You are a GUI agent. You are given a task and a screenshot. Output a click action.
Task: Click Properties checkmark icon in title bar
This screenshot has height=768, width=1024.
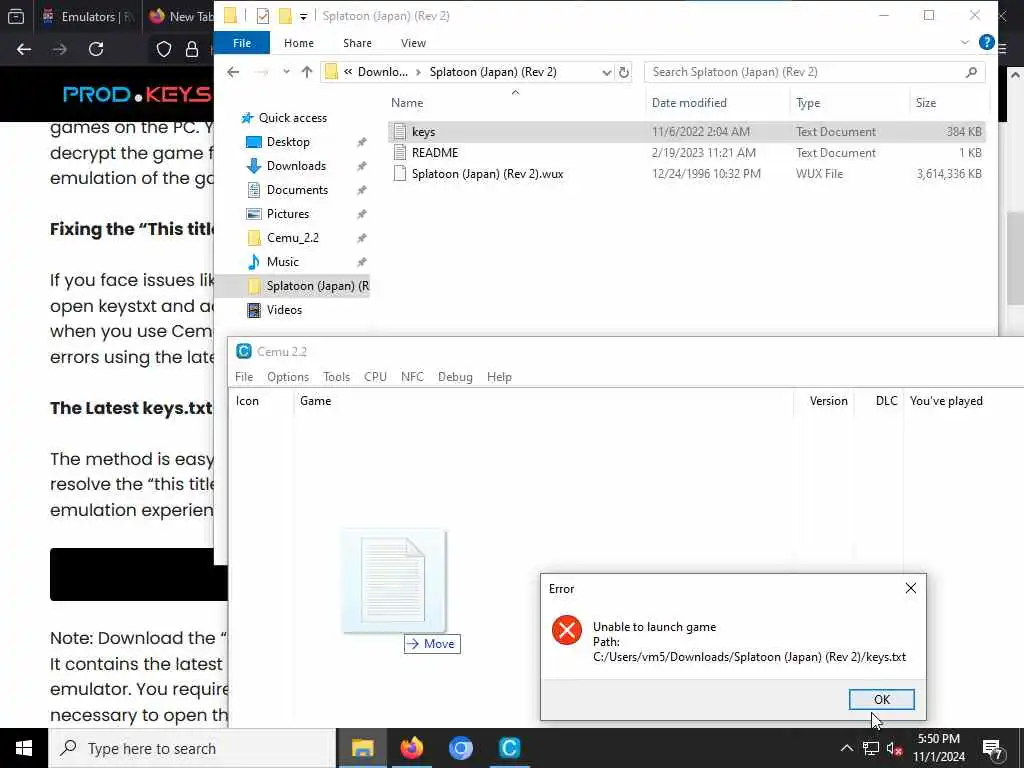(x=263, y=16)
